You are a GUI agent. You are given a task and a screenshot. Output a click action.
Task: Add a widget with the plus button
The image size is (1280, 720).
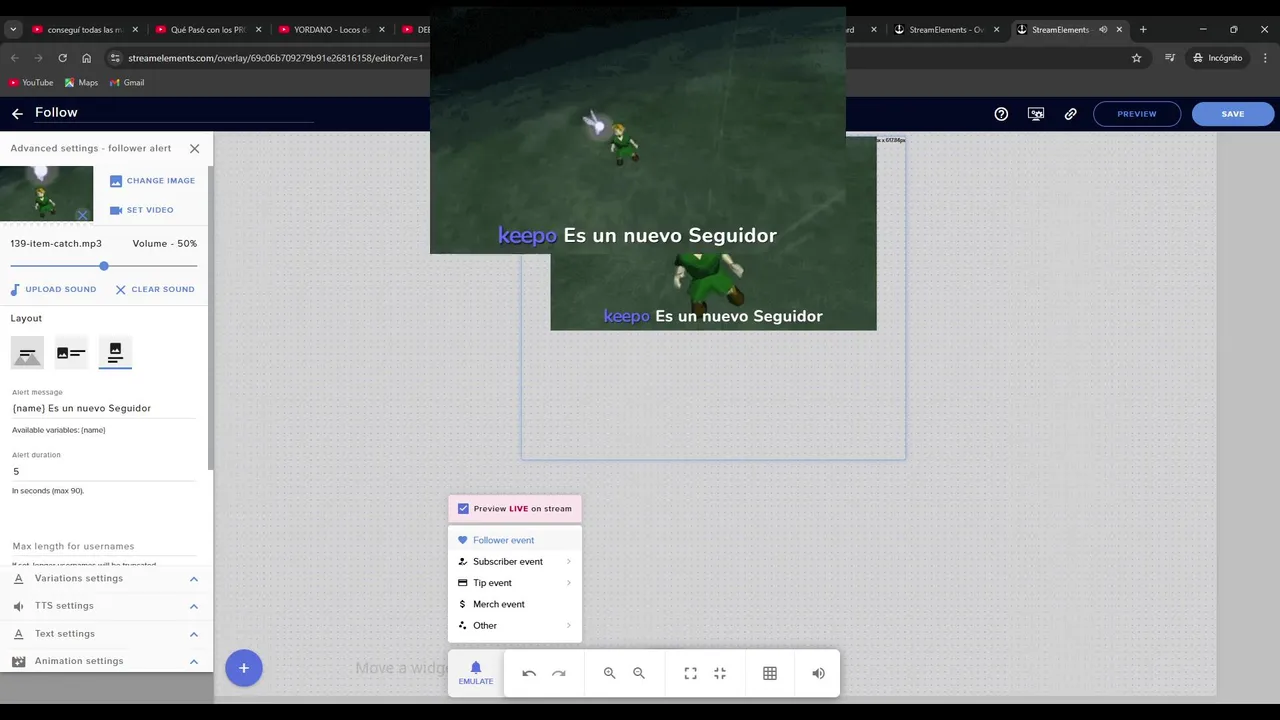coord(244,668)
